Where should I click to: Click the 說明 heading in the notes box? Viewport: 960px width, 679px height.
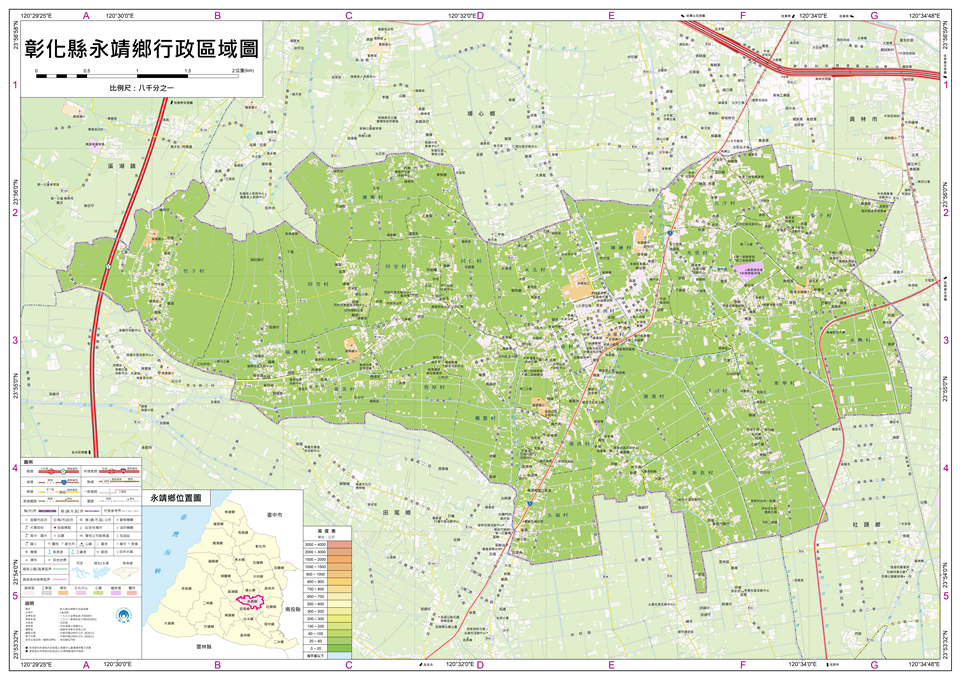pos(29,602)
